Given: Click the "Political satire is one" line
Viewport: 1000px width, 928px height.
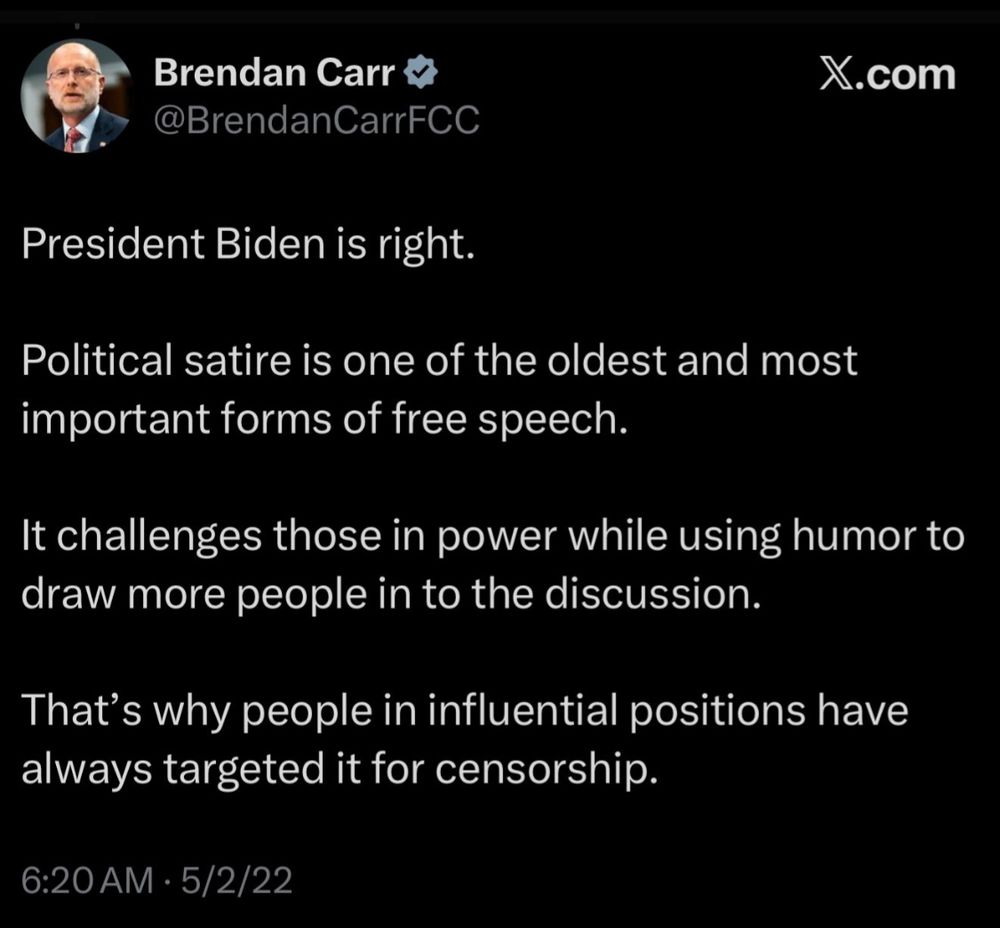Looking at the screenshot, I should point(439,360).
